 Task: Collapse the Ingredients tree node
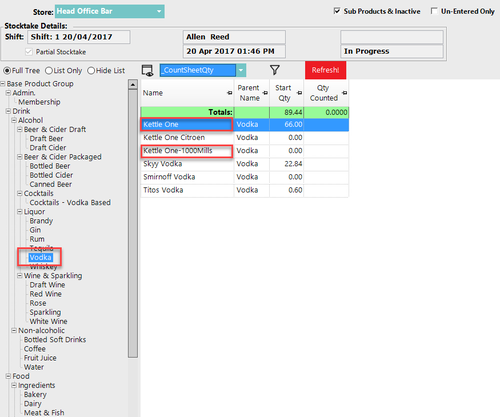pyautogui.click(x=14, y=385)
